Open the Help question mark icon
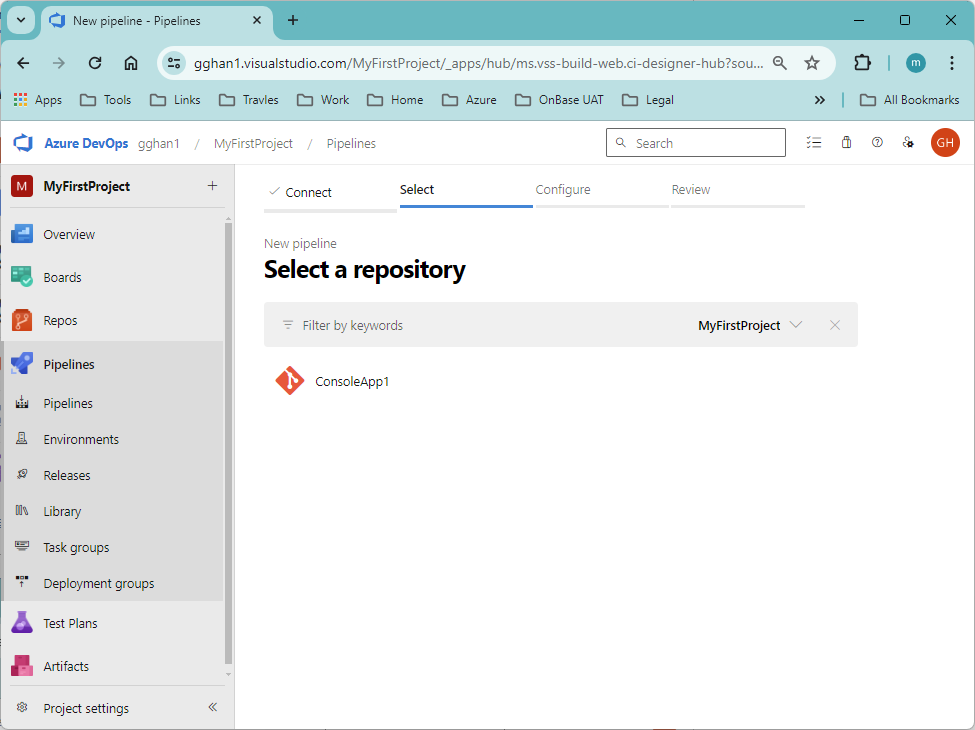 point(877,143)
